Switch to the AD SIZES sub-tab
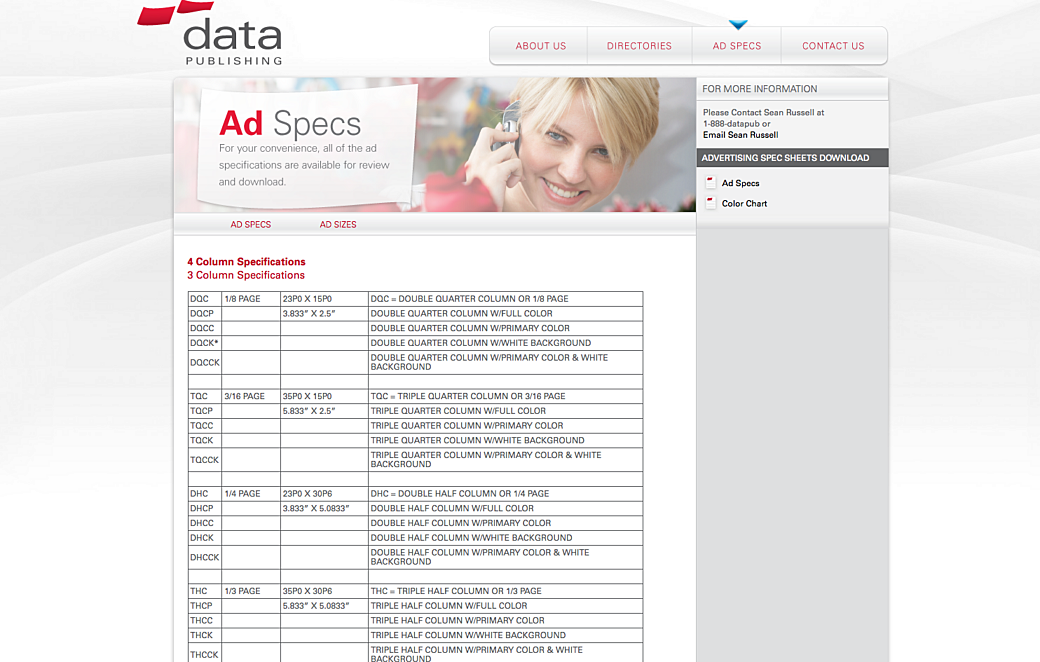This screenshot has width=1040, height=662. tap(338, 225)
